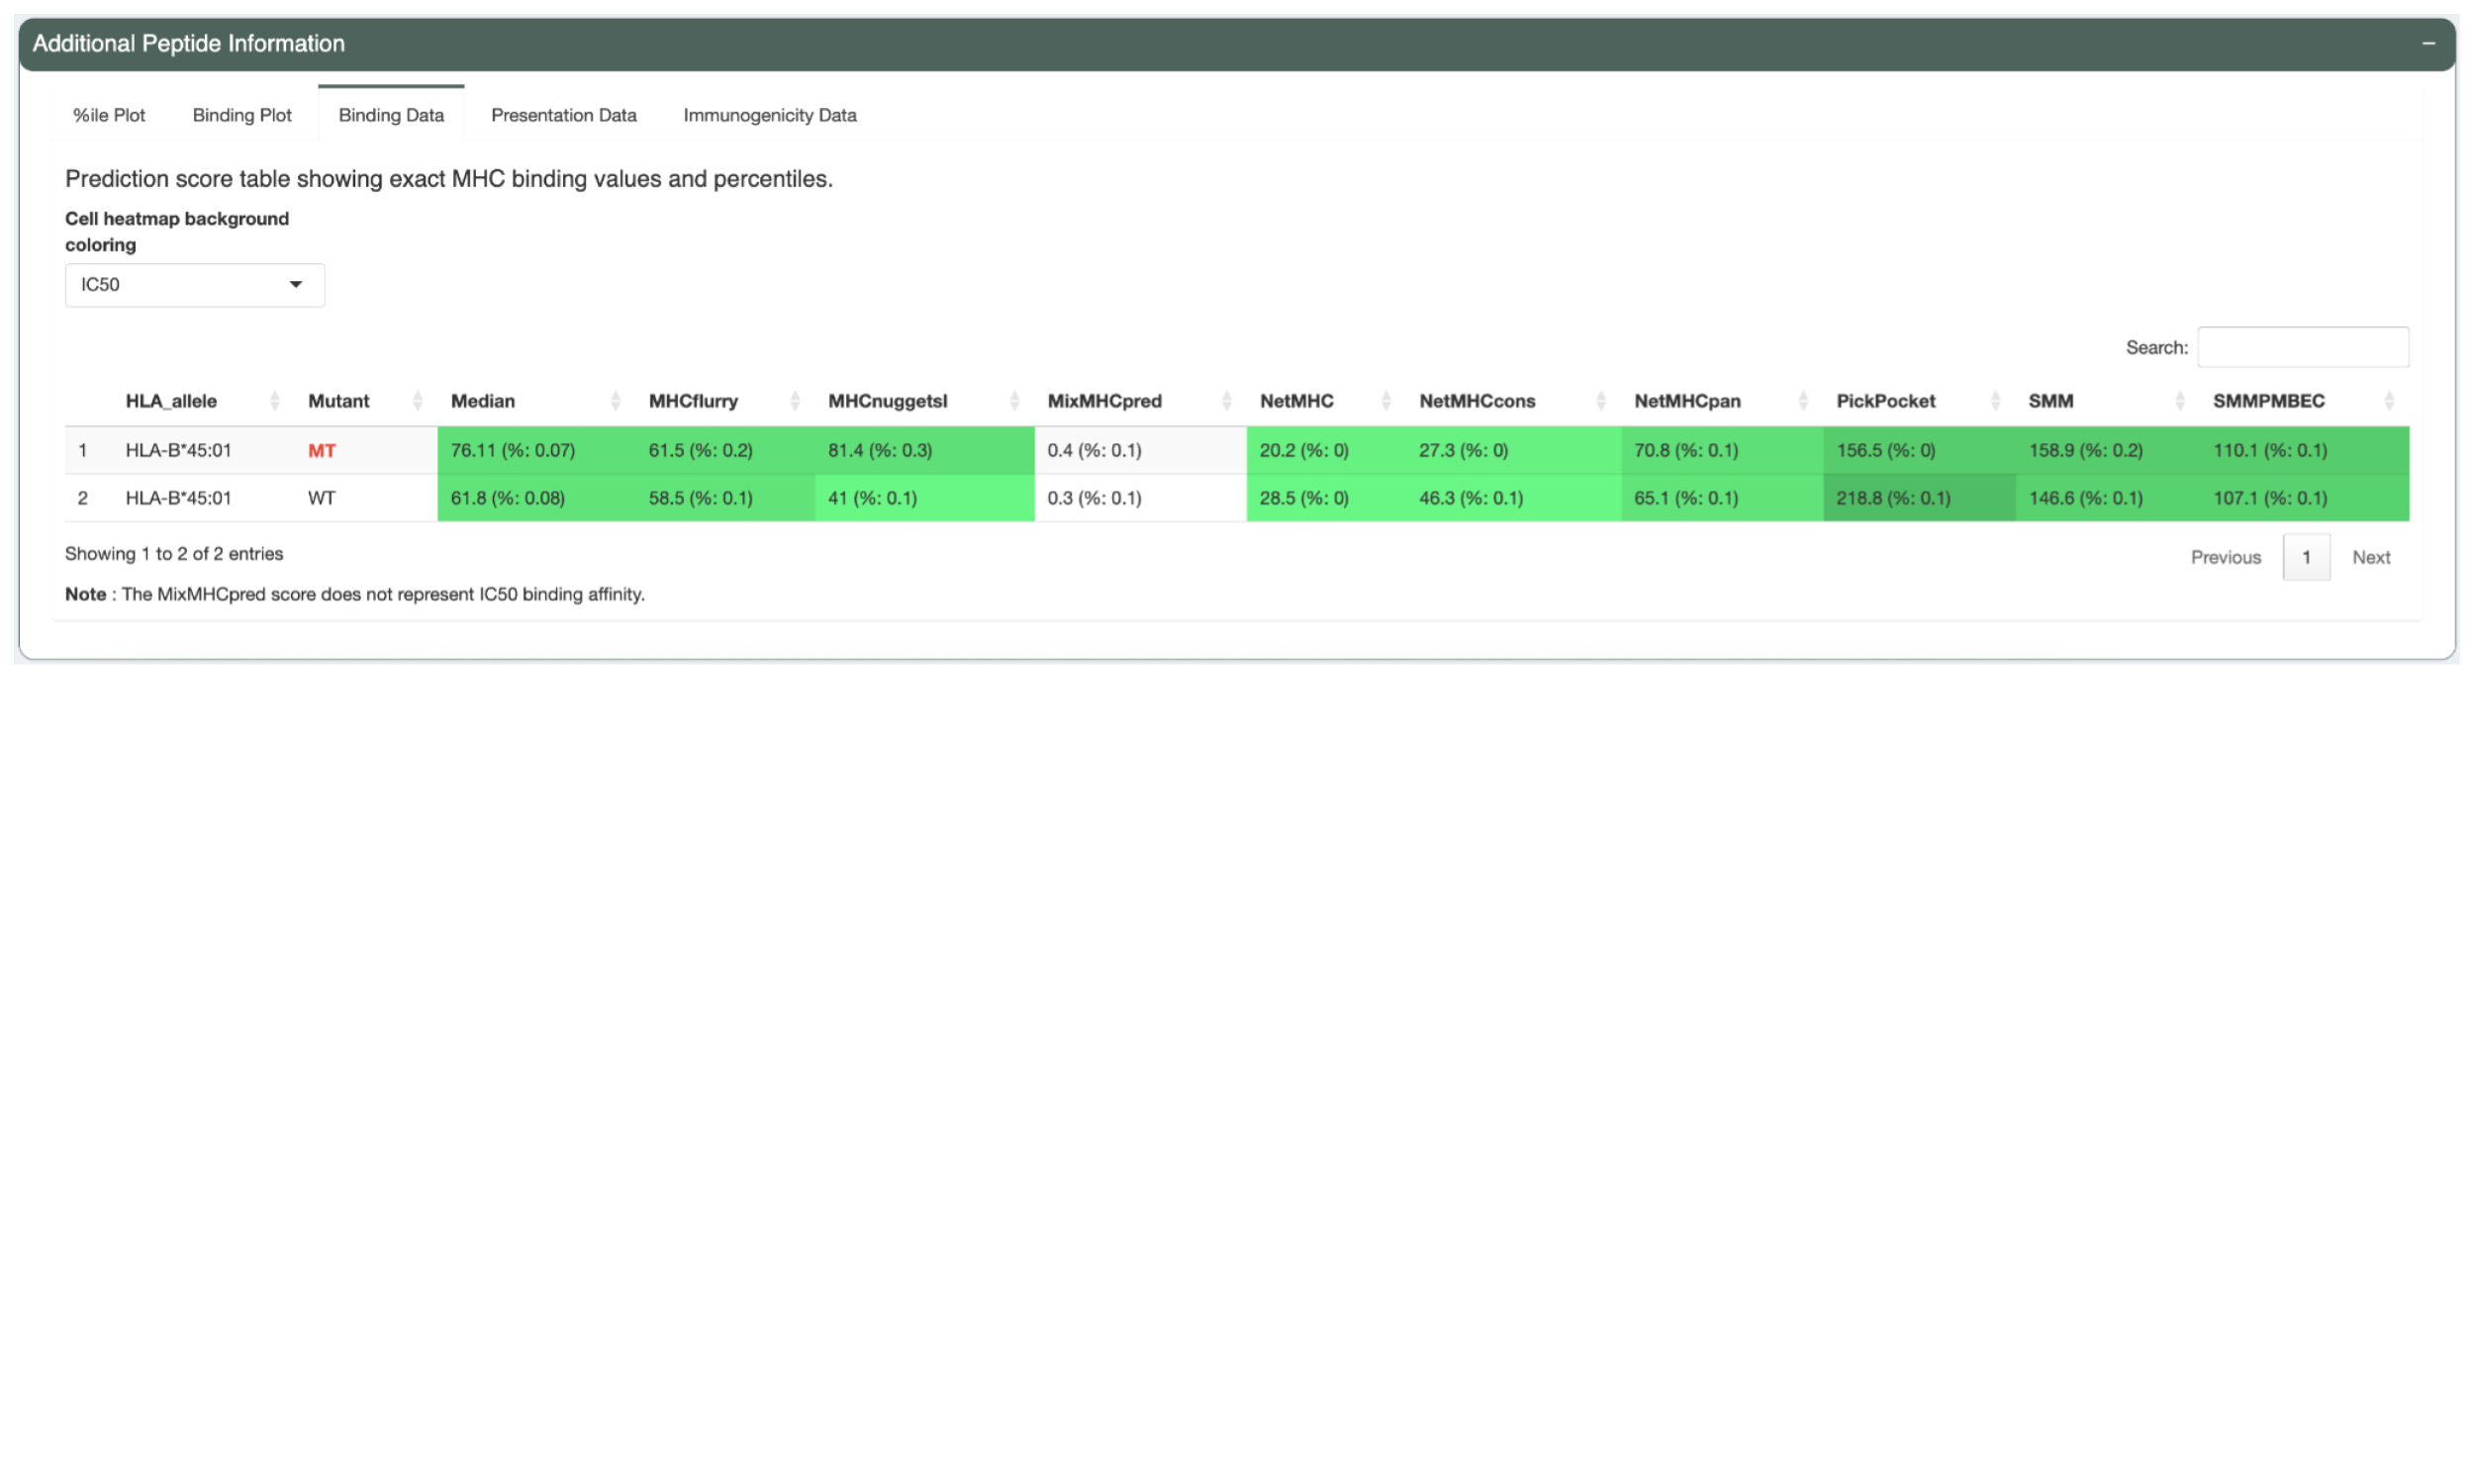Click PickPocket cell 218.8 (%: 0.1)
The image size is (2474, 1484).
[1920, 498]
